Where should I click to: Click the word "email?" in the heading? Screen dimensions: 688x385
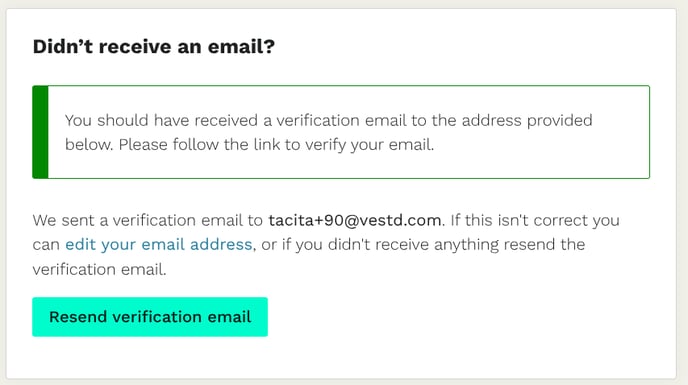[241, 47]
